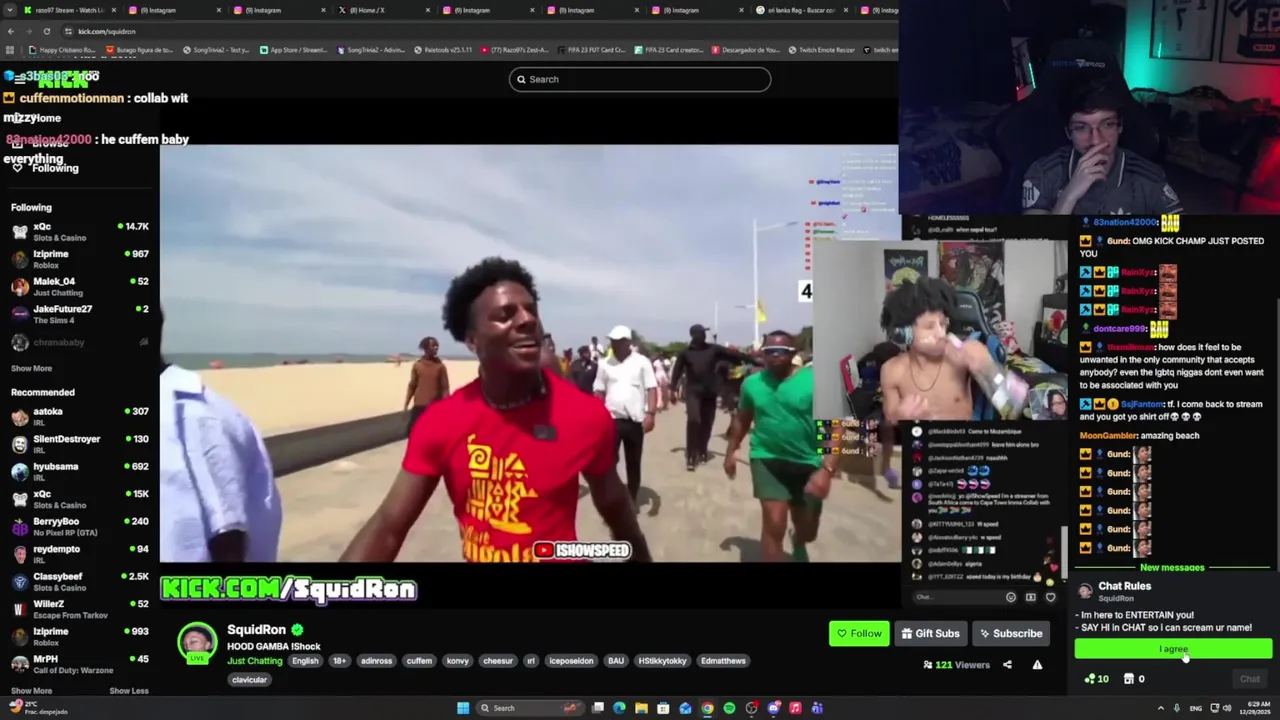
Task: Open the Windows Start menu
Action: (463, 708)
